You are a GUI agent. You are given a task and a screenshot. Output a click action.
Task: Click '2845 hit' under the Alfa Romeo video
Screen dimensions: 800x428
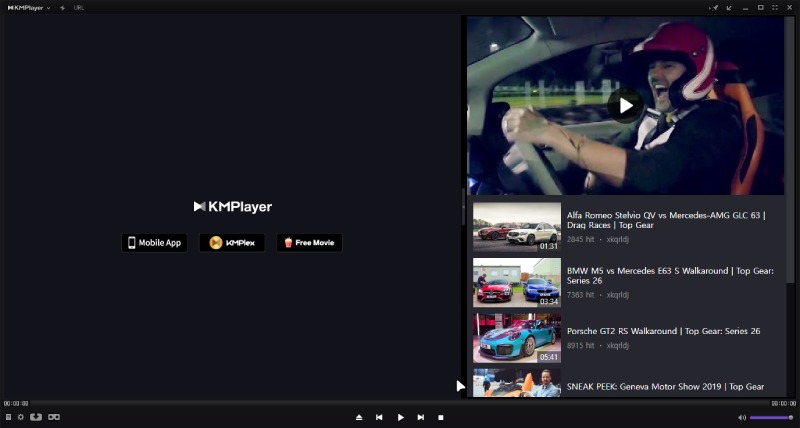point(581,239)
